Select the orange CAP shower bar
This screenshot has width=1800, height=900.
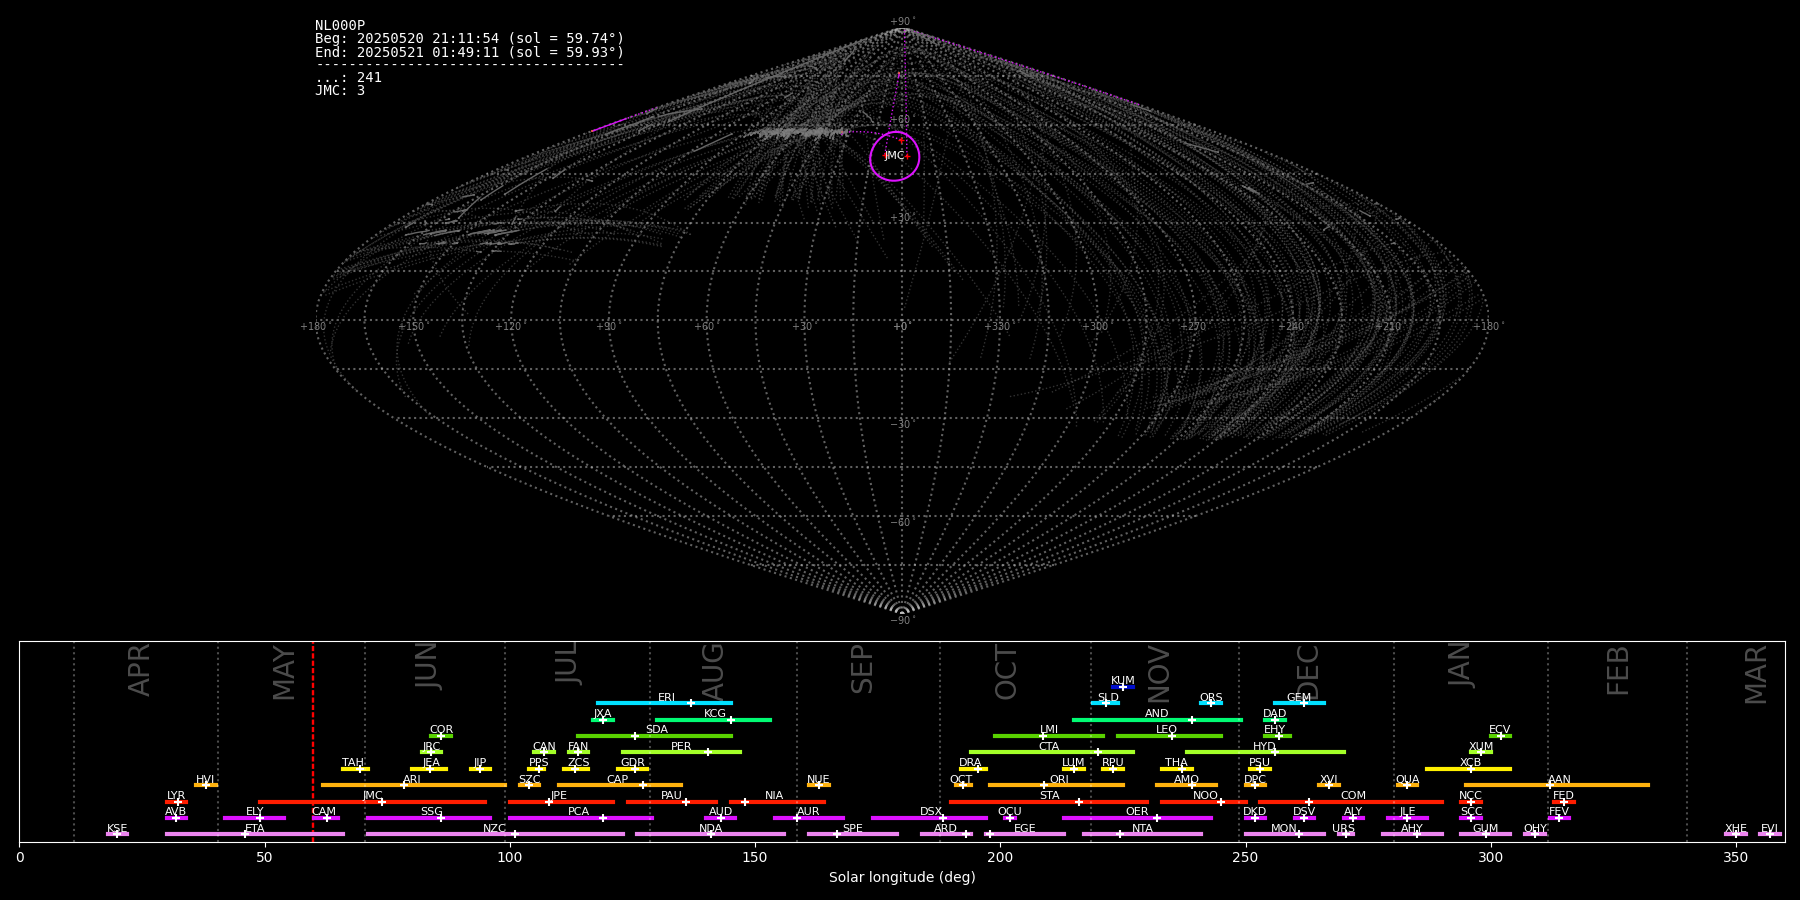click(620, 785)
